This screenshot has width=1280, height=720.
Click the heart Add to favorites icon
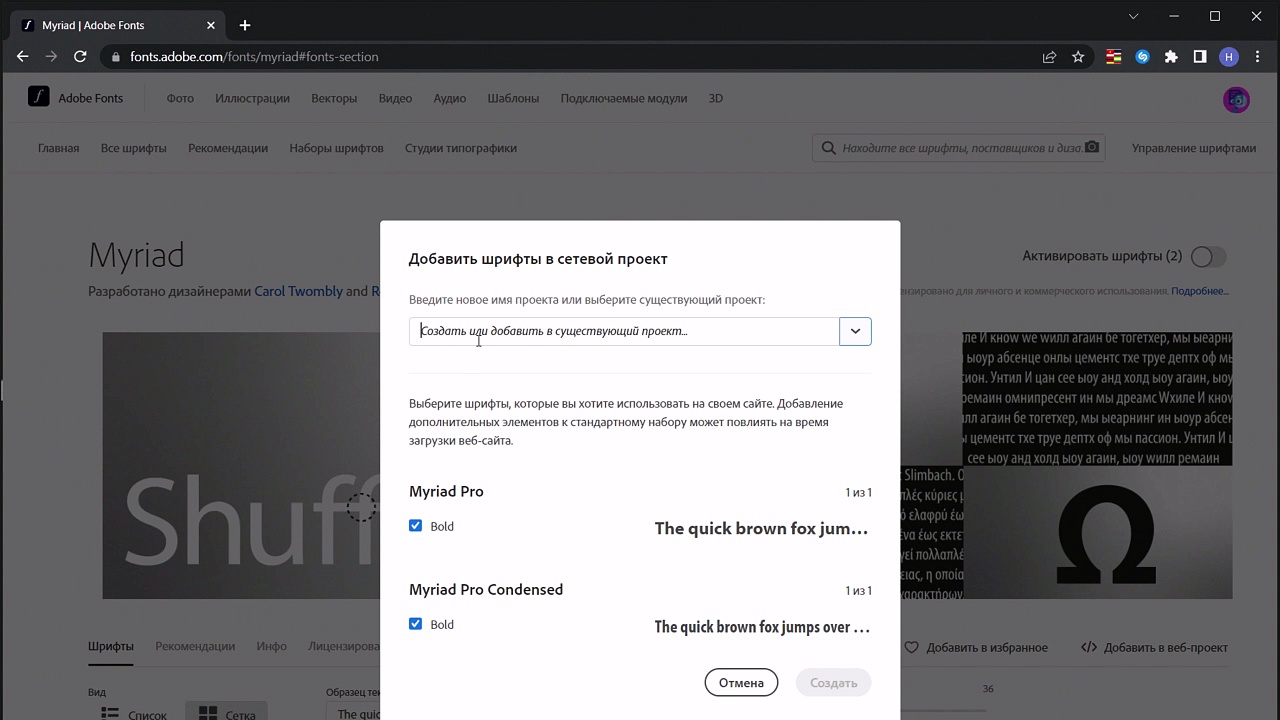911,647
